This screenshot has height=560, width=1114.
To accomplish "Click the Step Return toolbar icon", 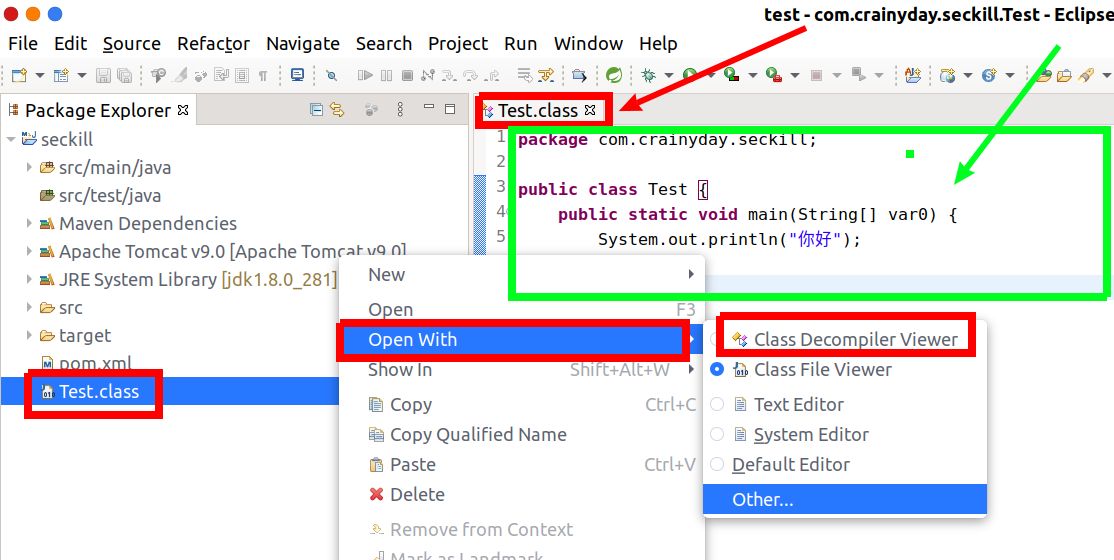I will click(x=492, y=75).
